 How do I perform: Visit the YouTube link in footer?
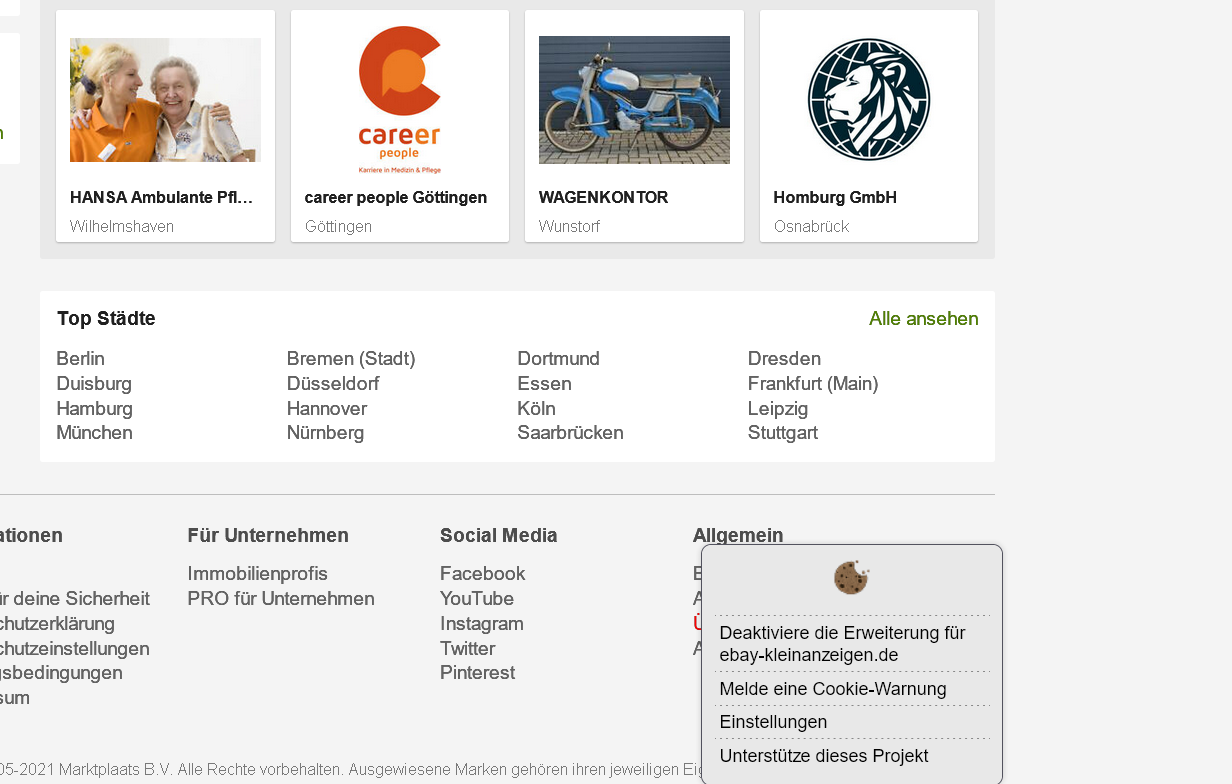tap(476, 599)
